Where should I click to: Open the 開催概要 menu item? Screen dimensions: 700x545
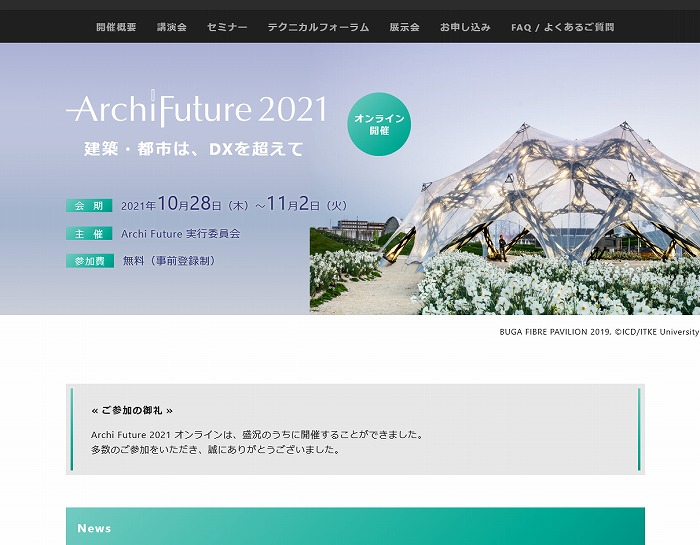tap(116, 27)
